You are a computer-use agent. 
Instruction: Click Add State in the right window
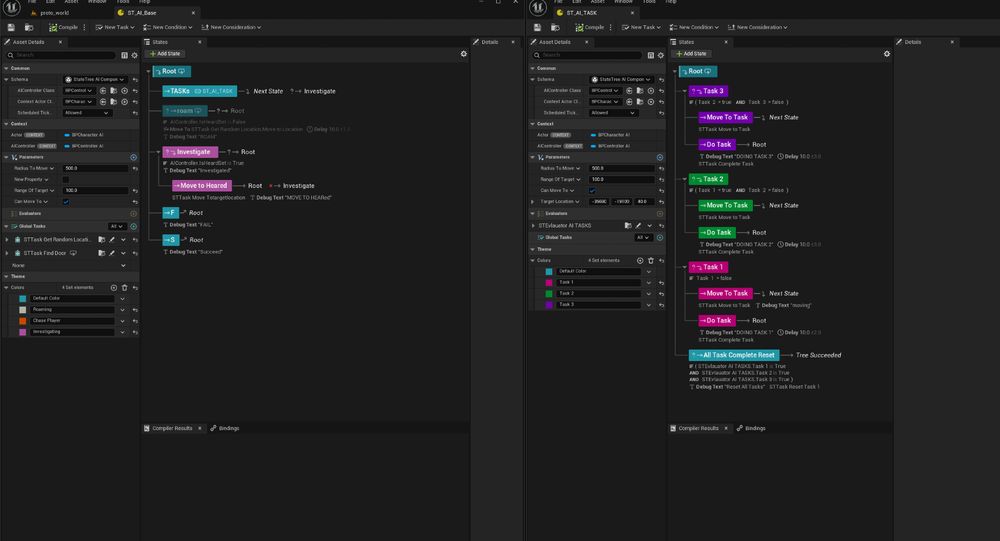pyautogui.click(x=691, y=54)
